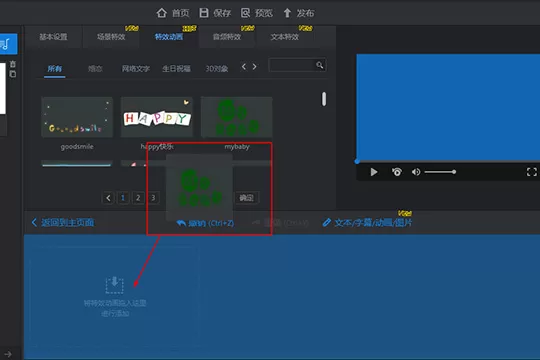Select the 生日祝福 category

[176, 69]
